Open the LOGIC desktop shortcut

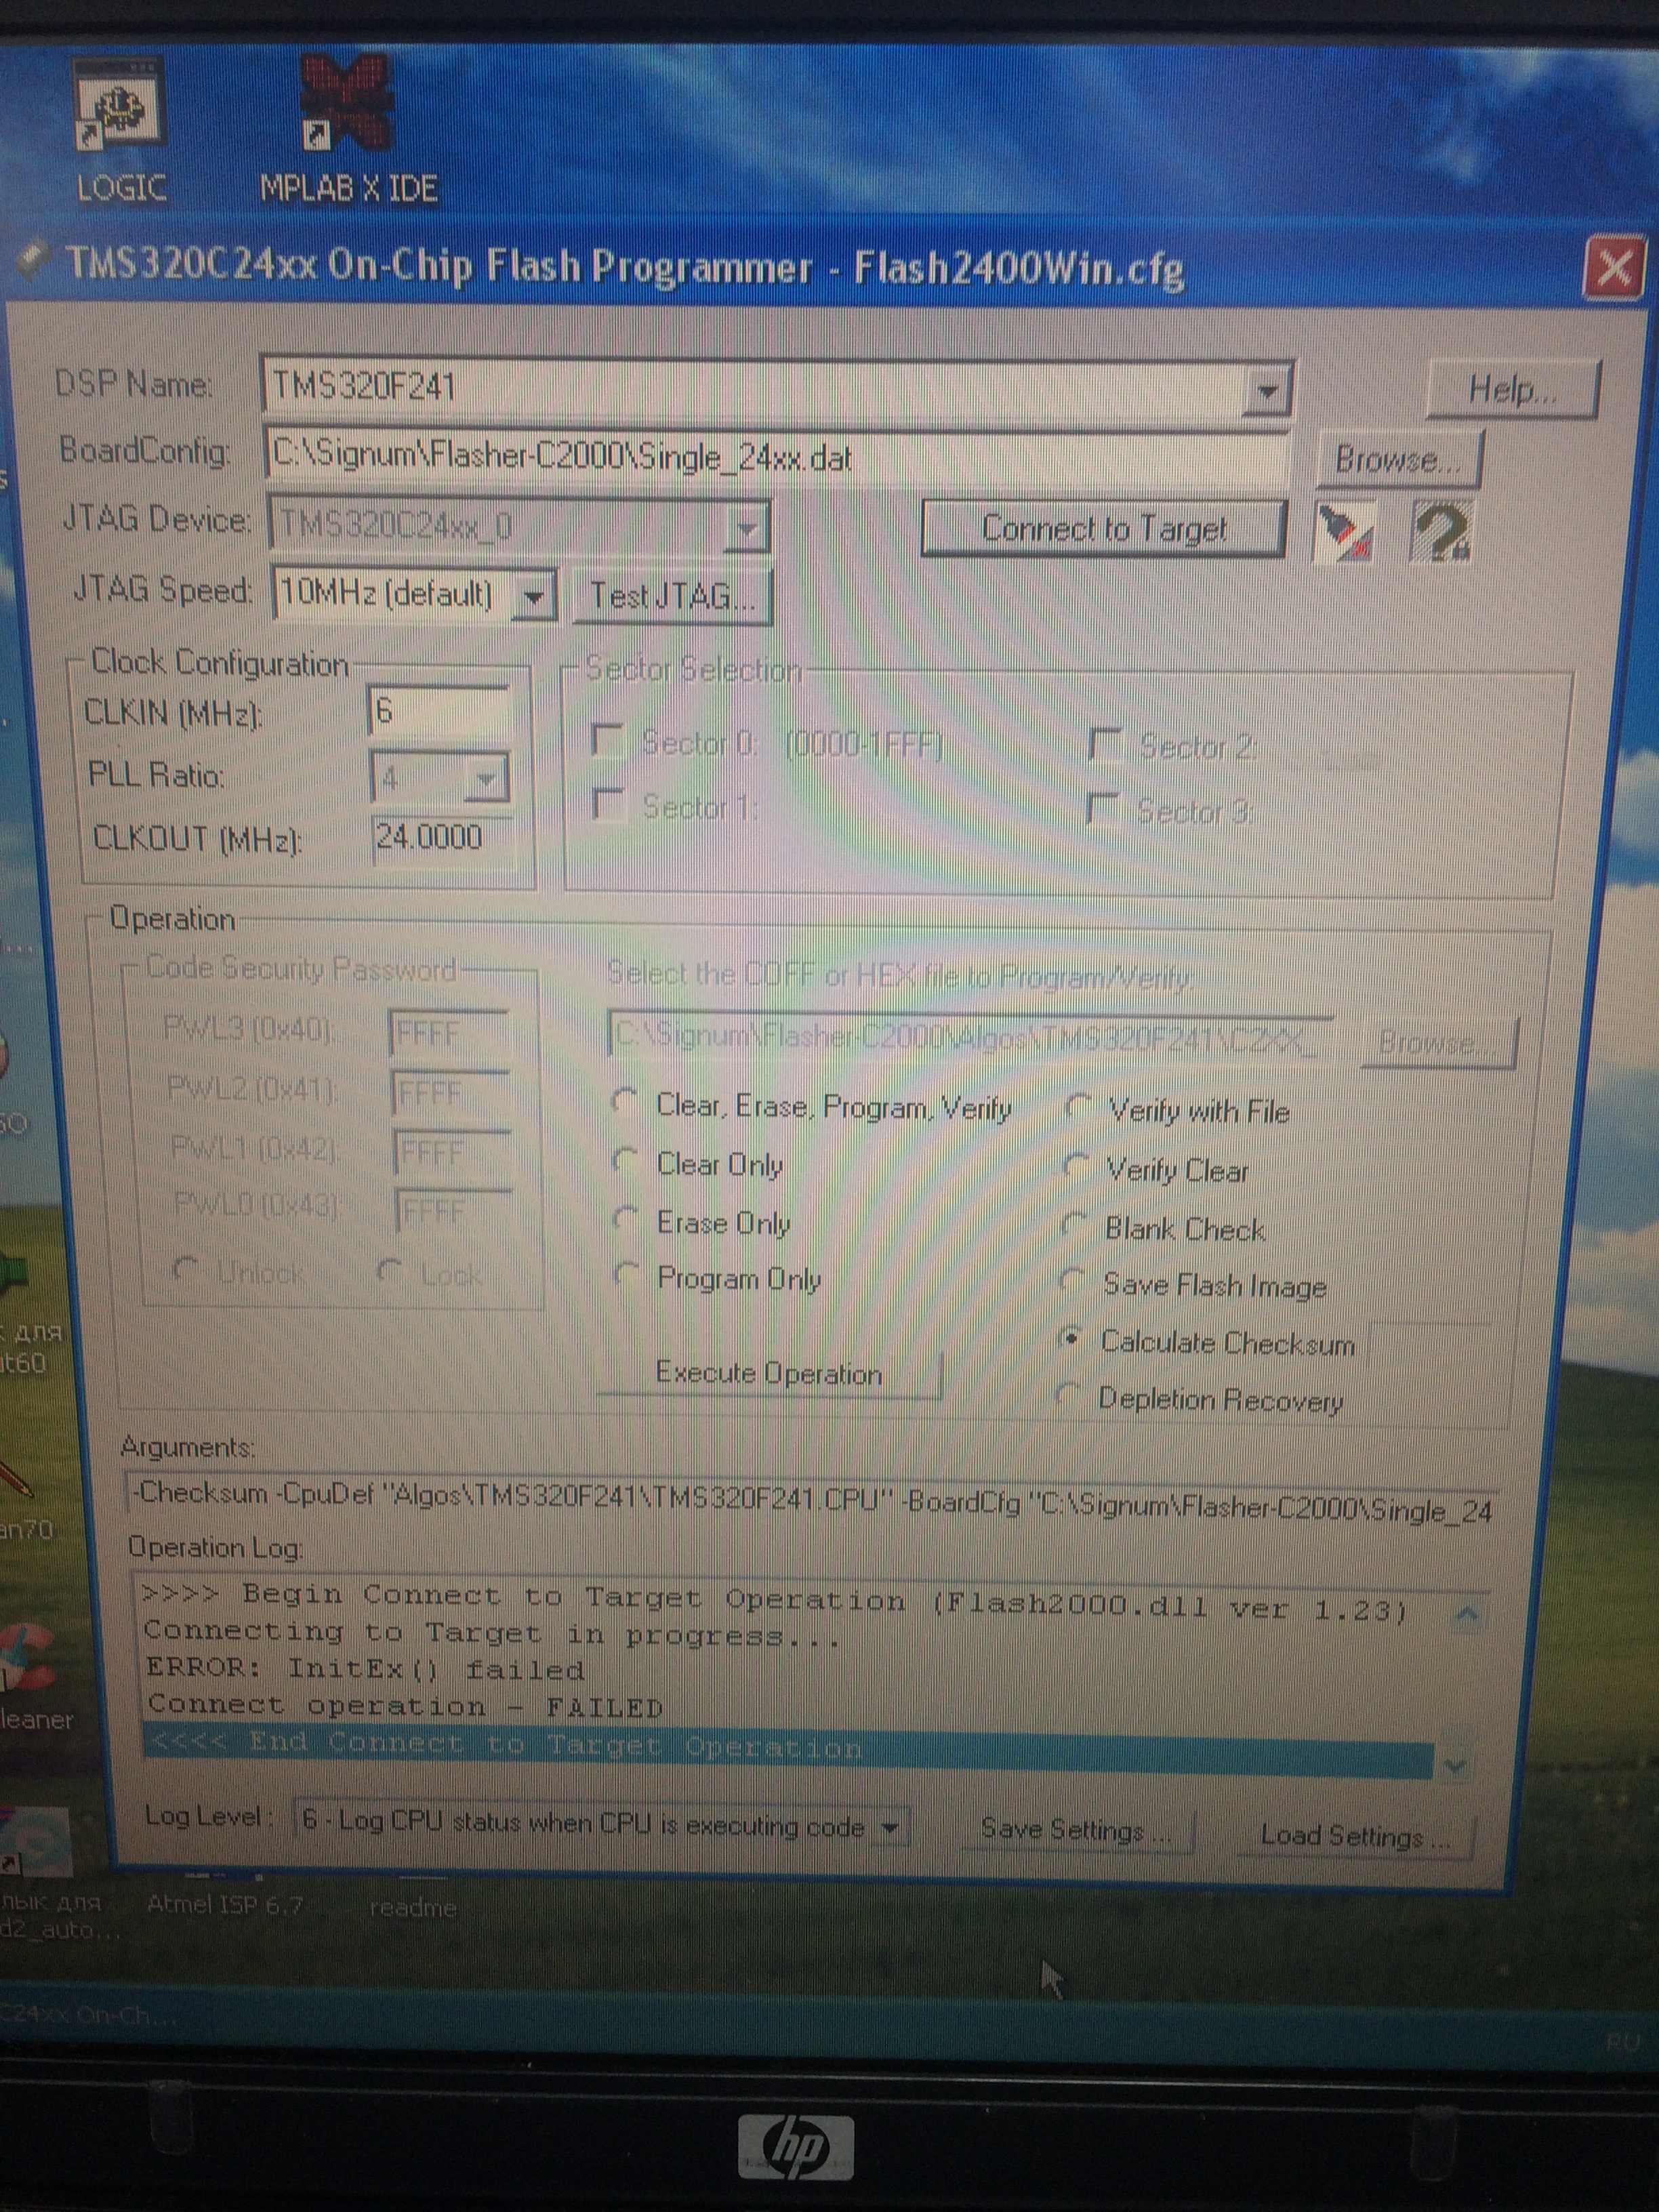point(120,130)
